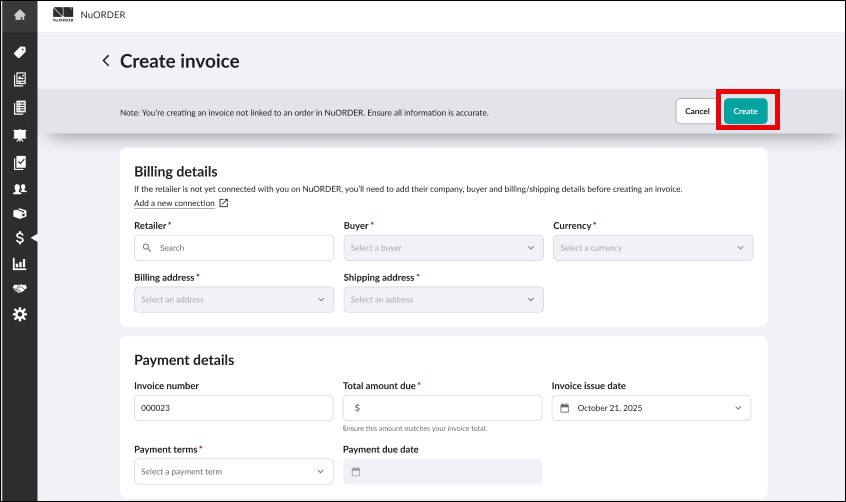The image size is (846, 502).
Task: Open the bar chart analytics icon
Action: [19, 264]
